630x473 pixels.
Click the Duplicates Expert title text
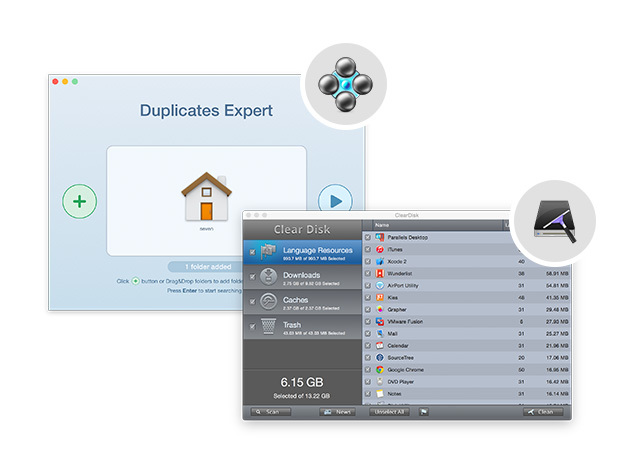tap(206, 111)
